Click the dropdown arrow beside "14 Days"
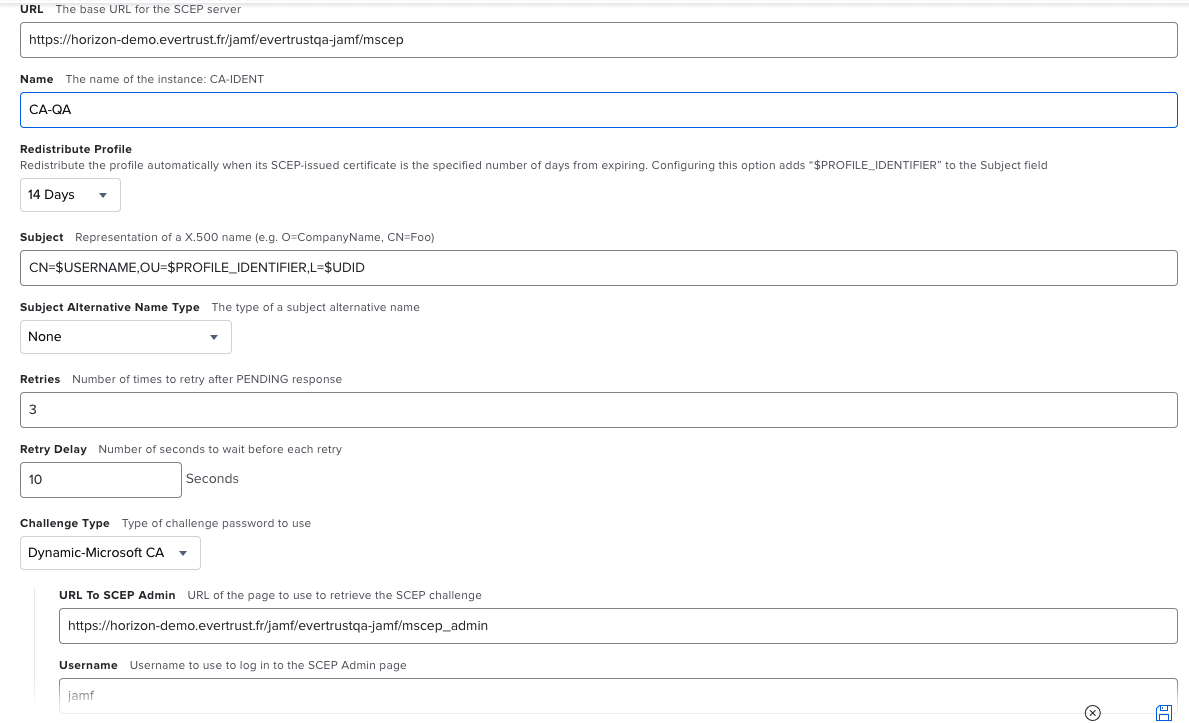Viewport: 1189px width, 723px height. click(x=101, y=195)
